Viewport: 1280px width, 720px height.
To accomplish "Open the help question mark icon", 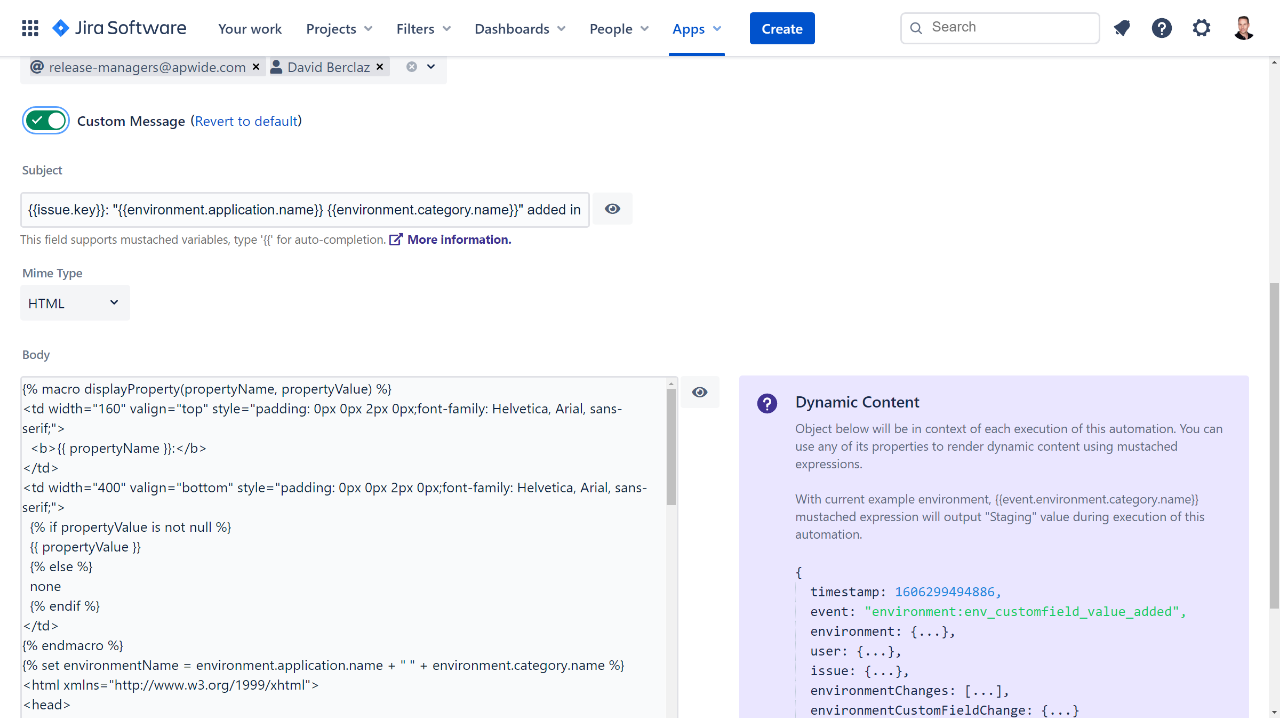I will pos(1161,28).
